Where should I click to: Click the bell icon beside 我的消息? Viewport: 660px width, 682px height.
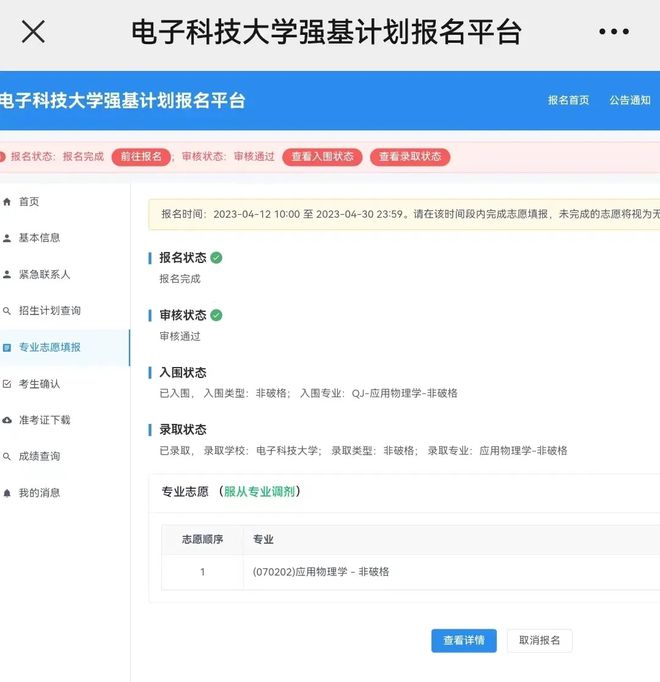tap(7, 493)
